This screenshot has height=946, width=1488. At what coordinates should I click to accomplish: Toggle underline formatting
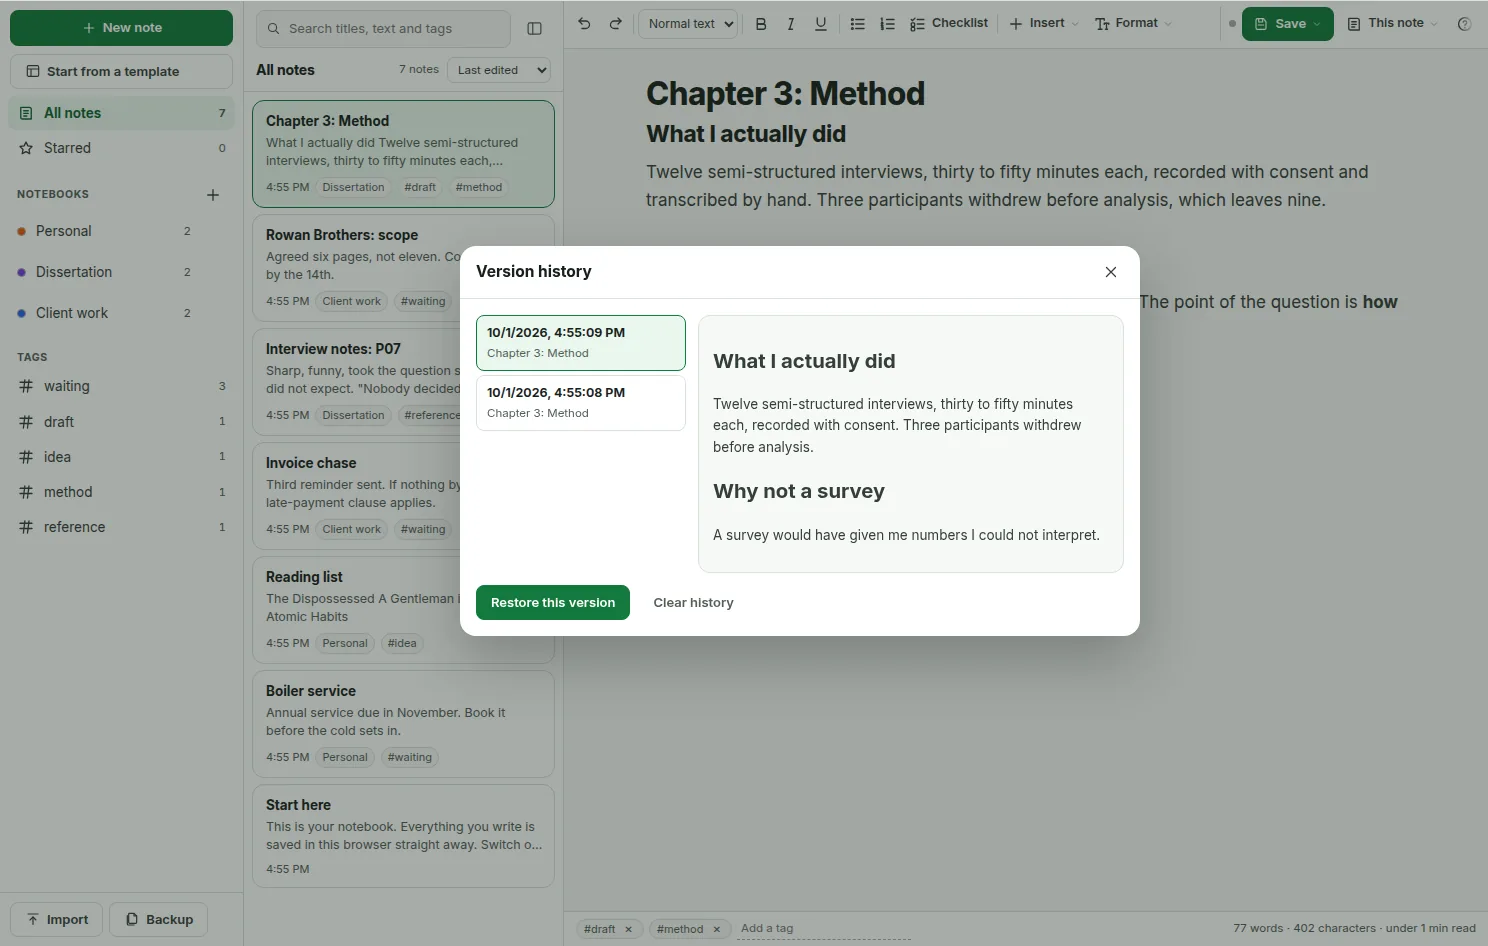[821, 24]
